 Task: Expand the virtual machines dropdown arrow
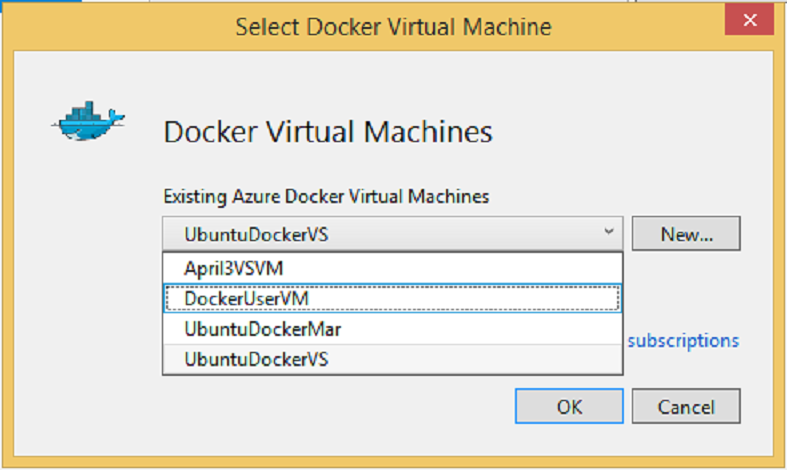[x=609, y=232]
